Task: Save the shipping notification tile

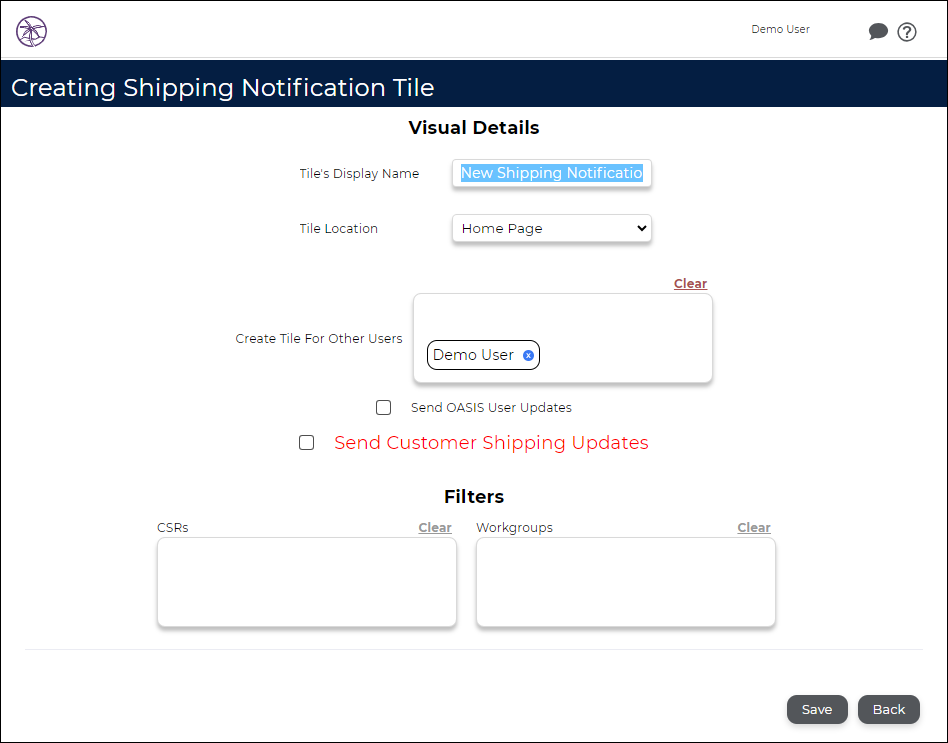Action: [x=817, y=709]
